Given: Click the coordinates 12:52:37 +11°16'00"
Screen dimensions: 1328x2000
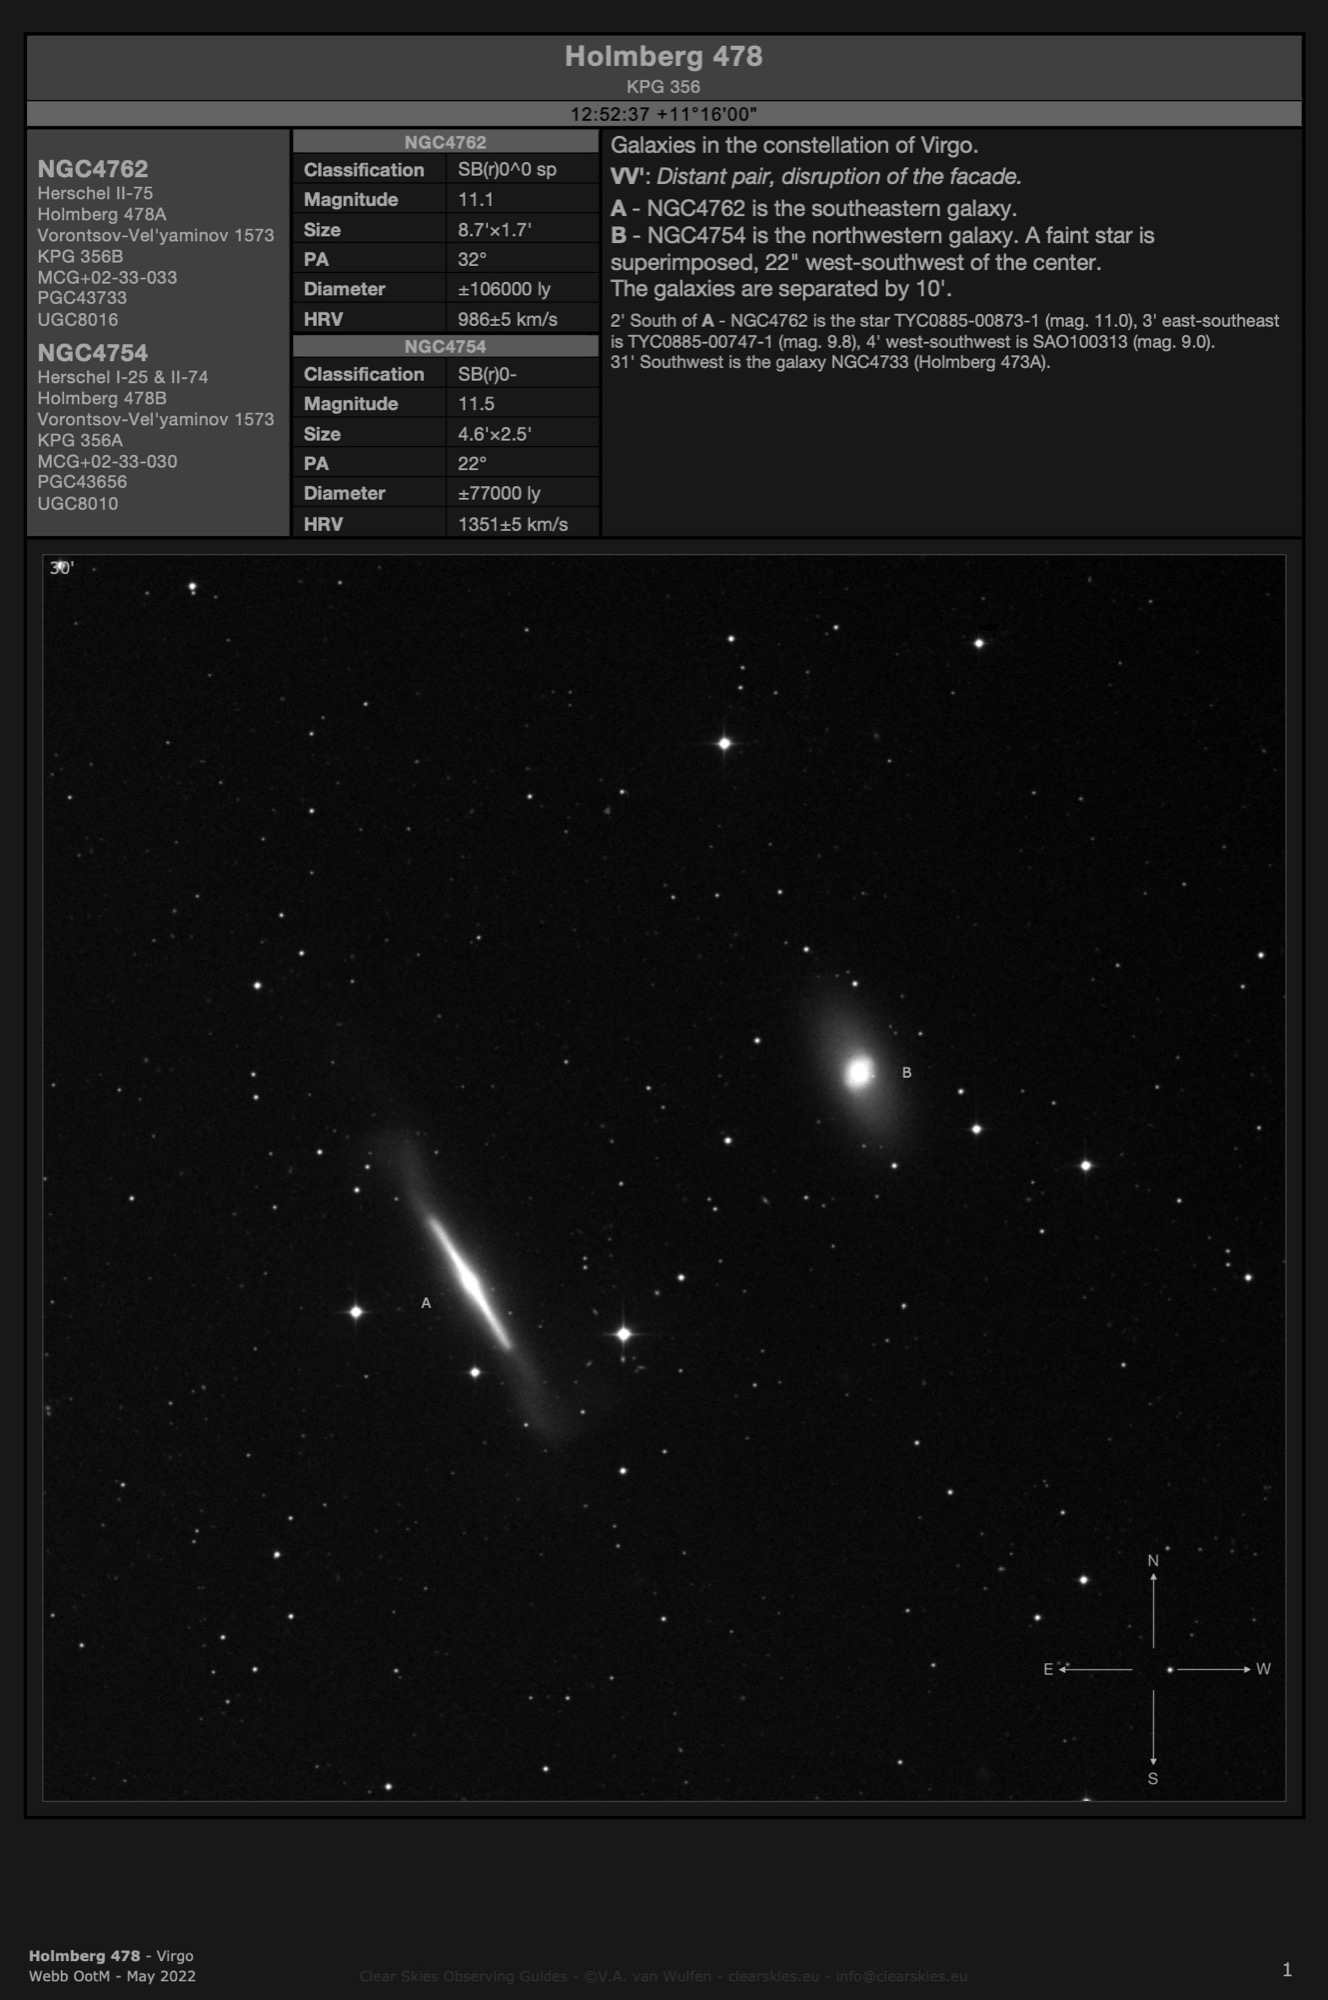Looking at the screenshot, I should [x=663, y=114].
